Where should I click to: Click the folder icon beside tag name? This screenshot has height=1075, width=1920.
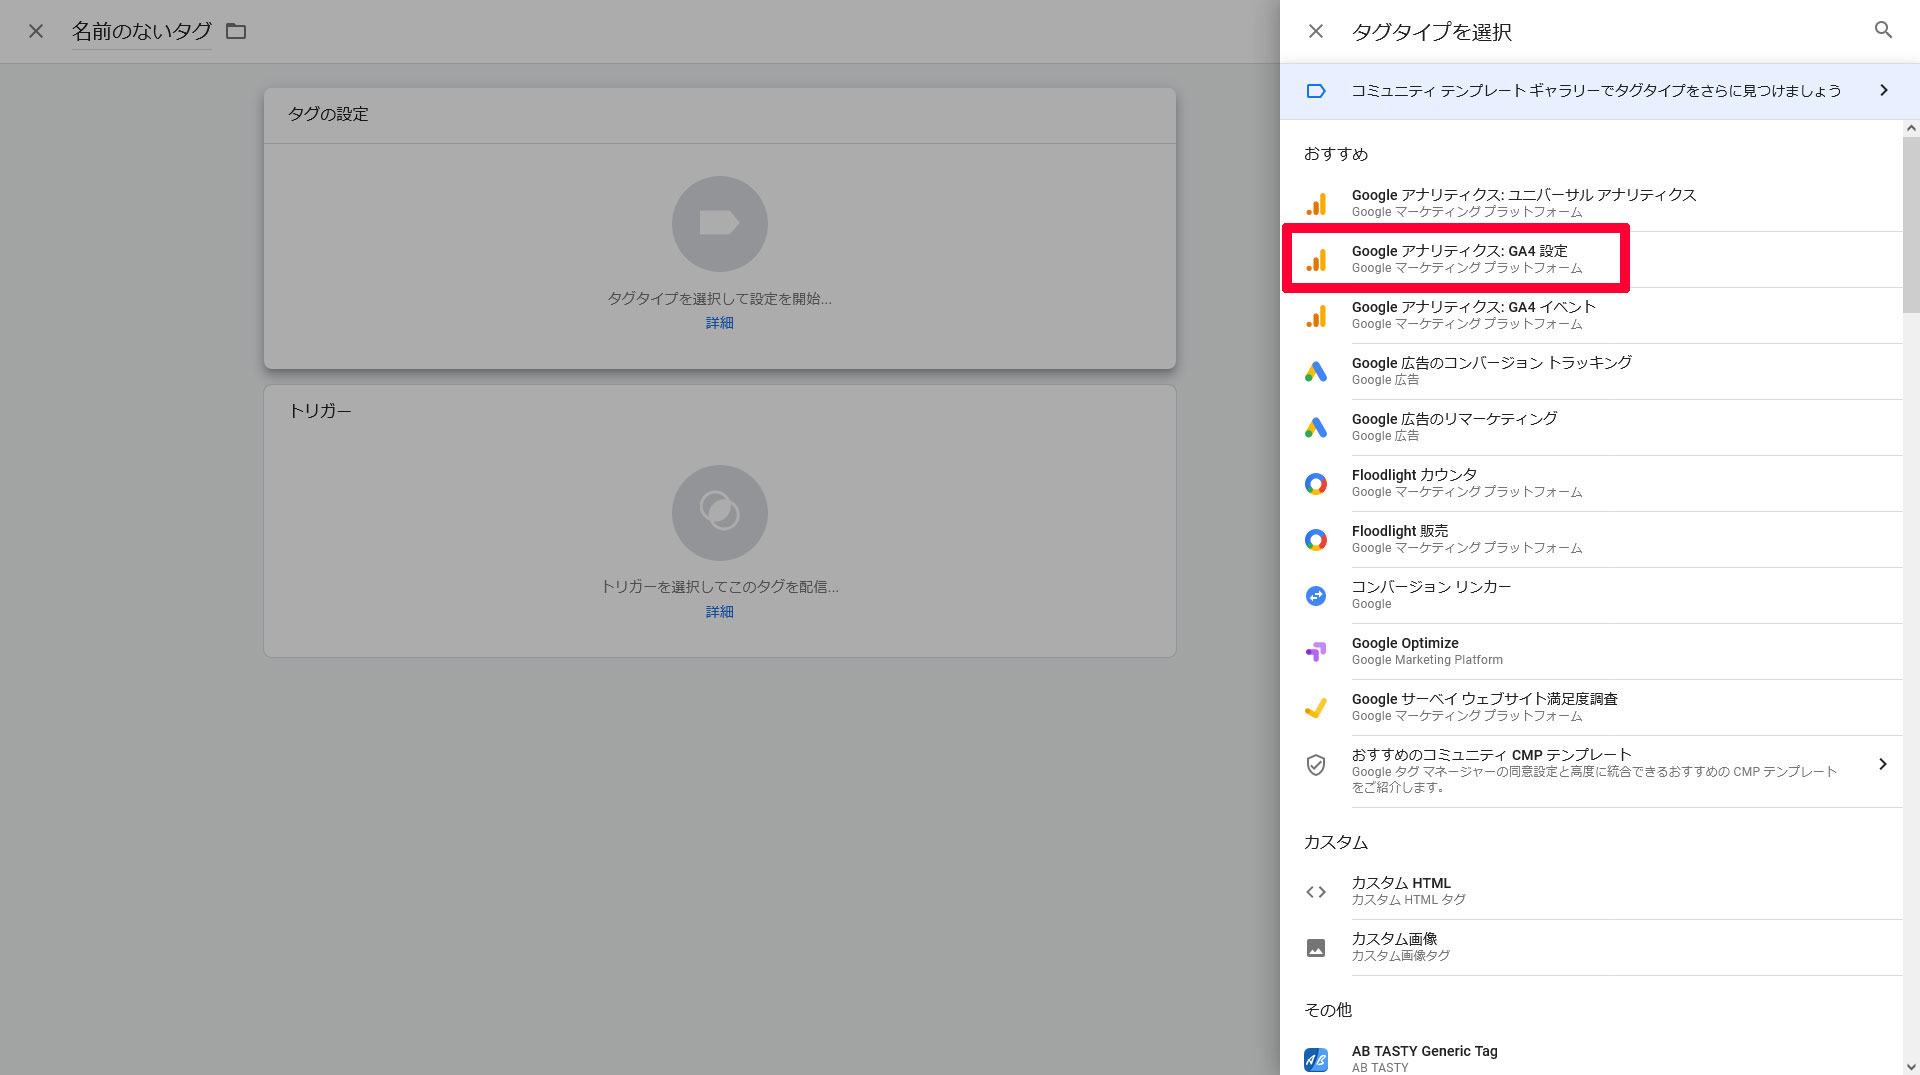(236, 31)
